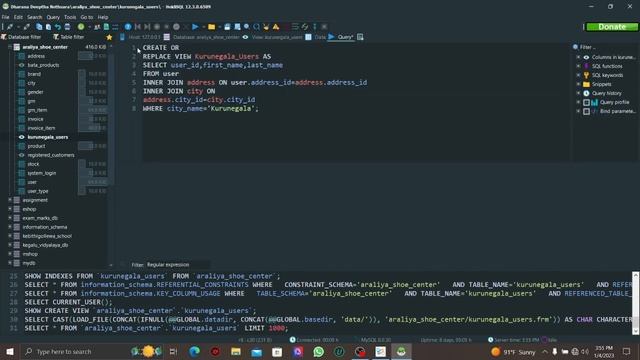Switch to the Database: araliya_shoe_center tab

(202, 37)
